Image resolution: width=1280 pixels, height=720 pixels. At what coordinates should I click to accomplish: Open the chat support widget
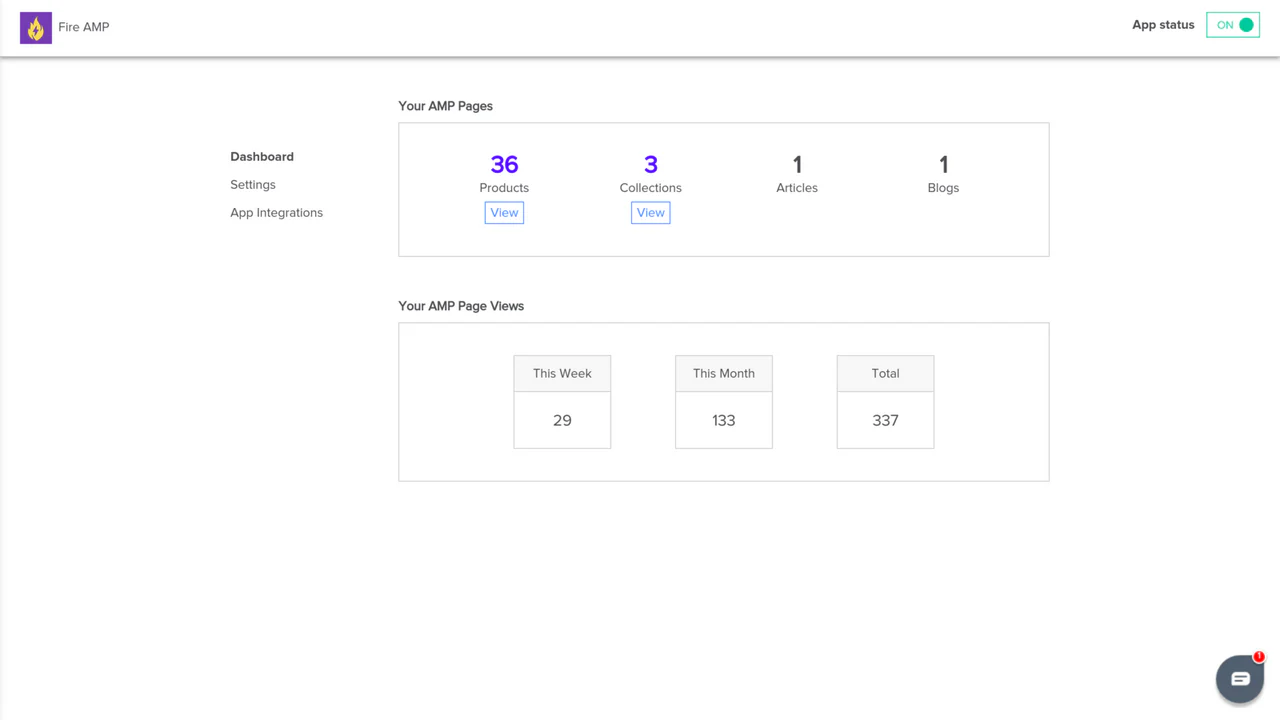click(x=1239, y=679)
